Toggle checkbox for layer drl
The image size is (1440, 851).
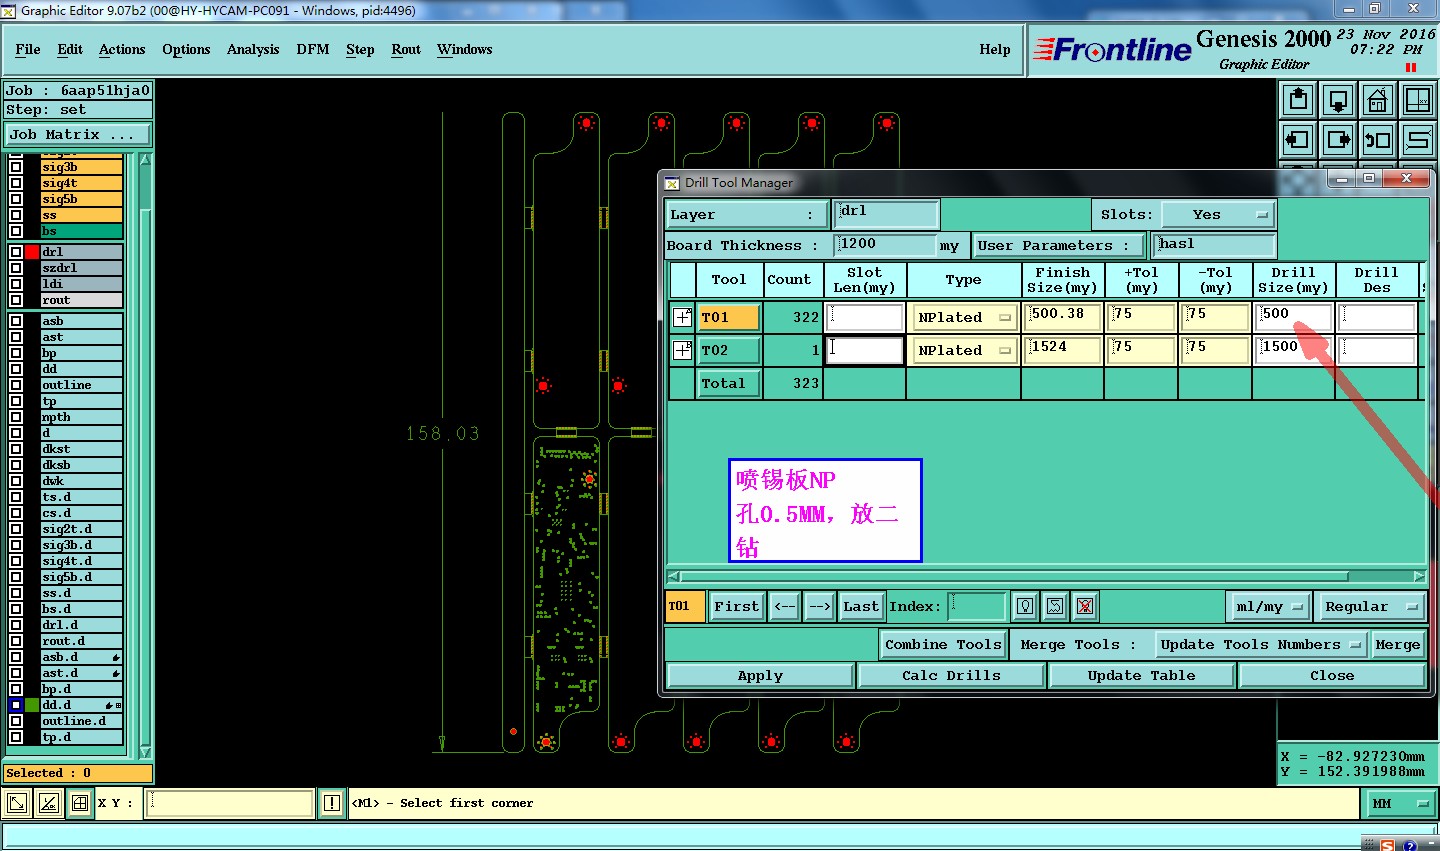pyautogui.click(x=16, y=252)
